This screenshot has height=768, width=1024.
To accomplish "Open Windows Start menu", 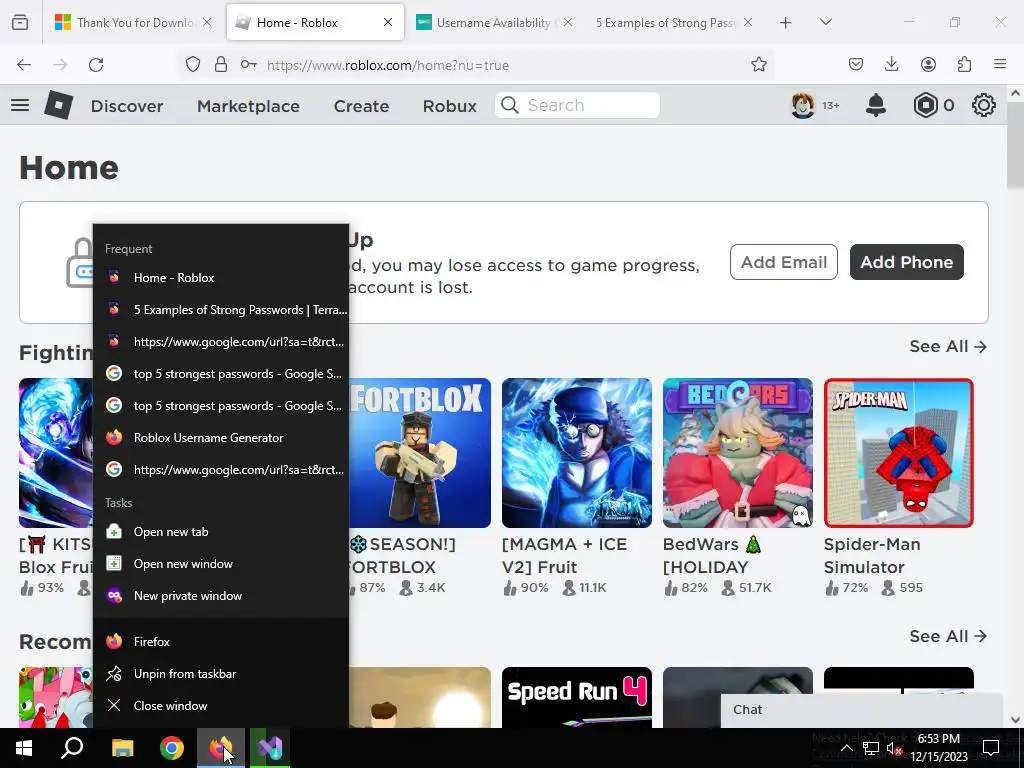I will (24, 748).
